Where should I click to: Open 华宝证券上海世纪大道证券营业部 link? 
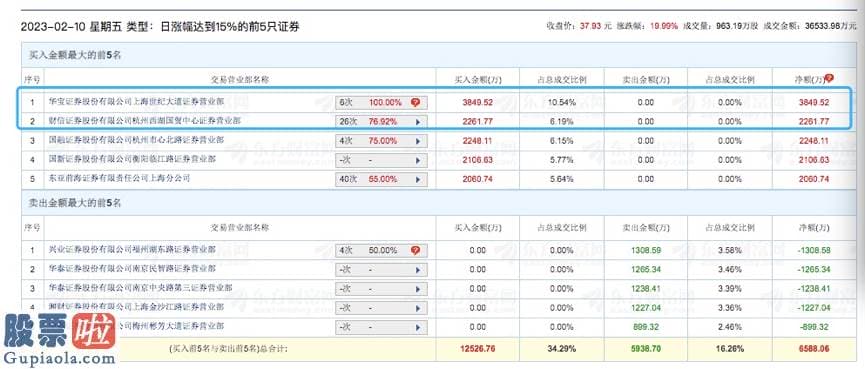click(x=136, y=101)
